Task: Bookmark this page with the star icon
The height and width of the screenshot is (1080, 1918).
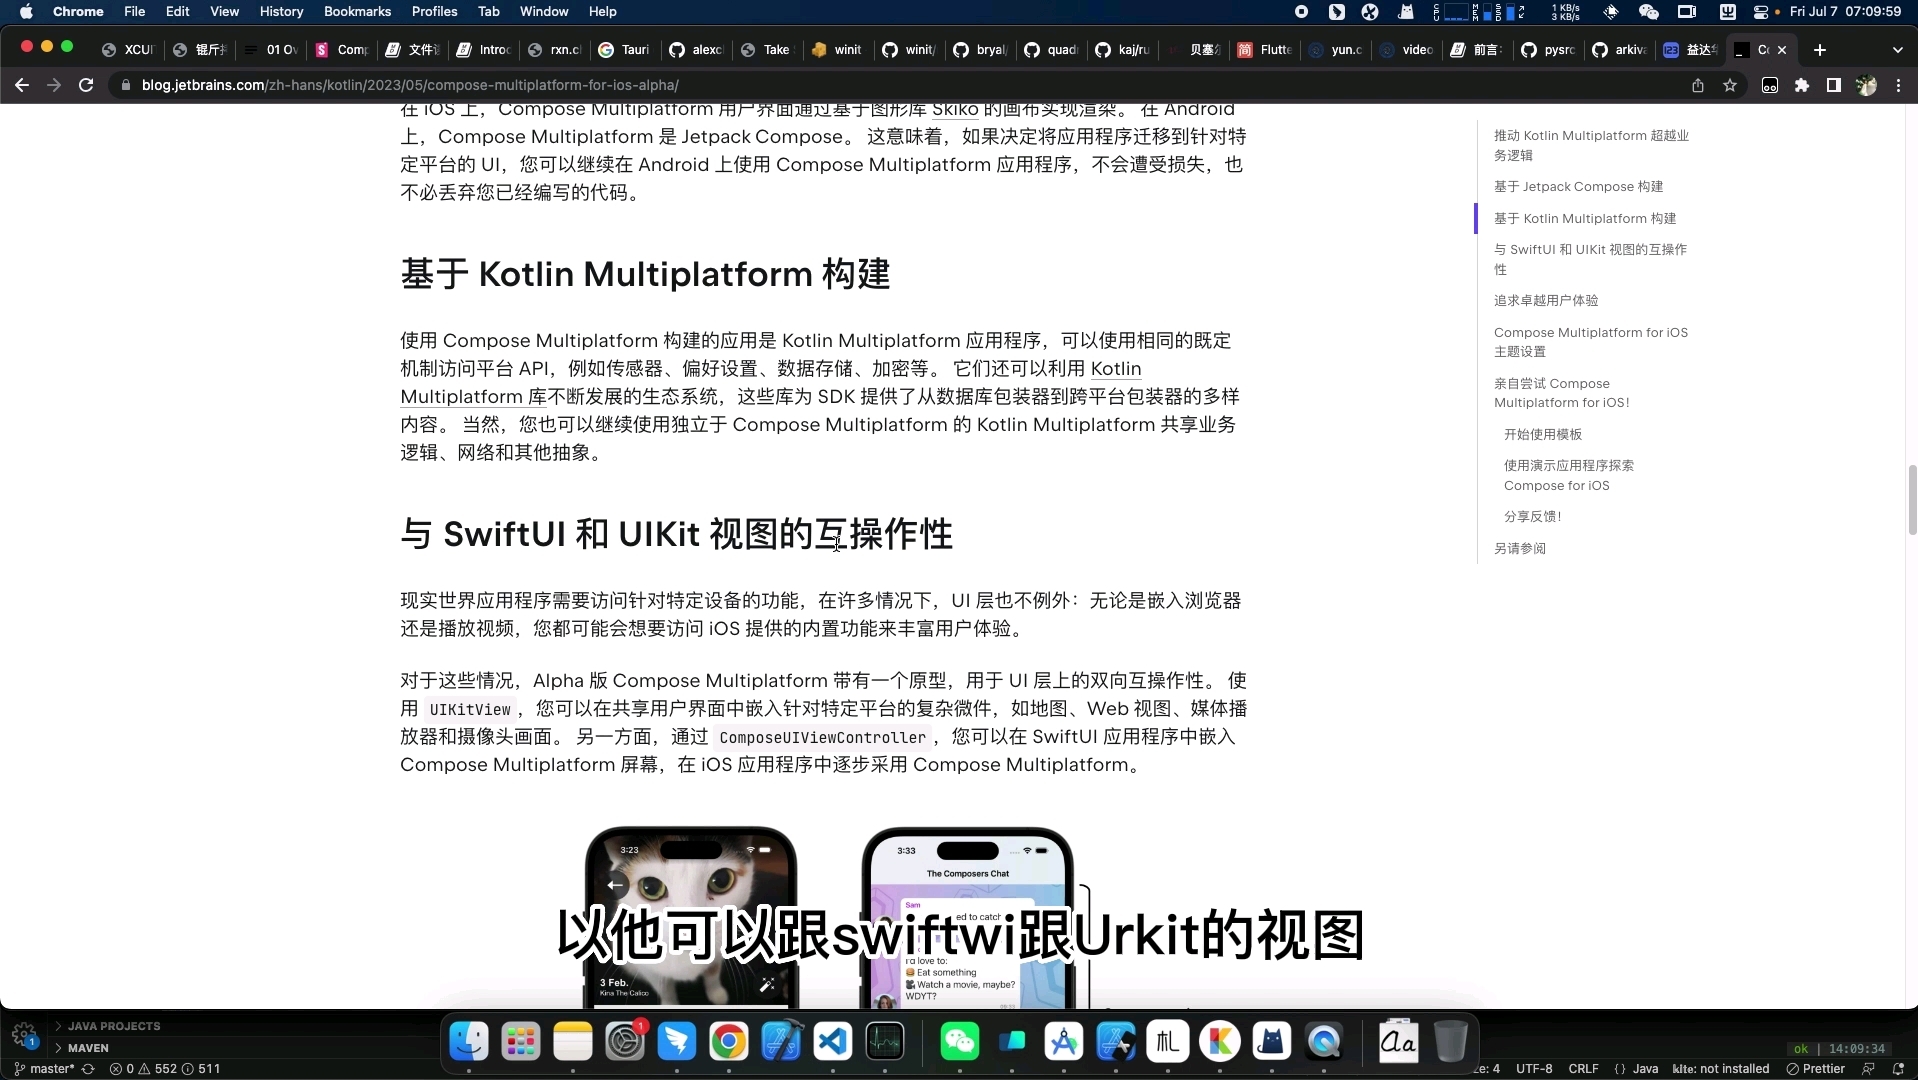Action: 1730,85
